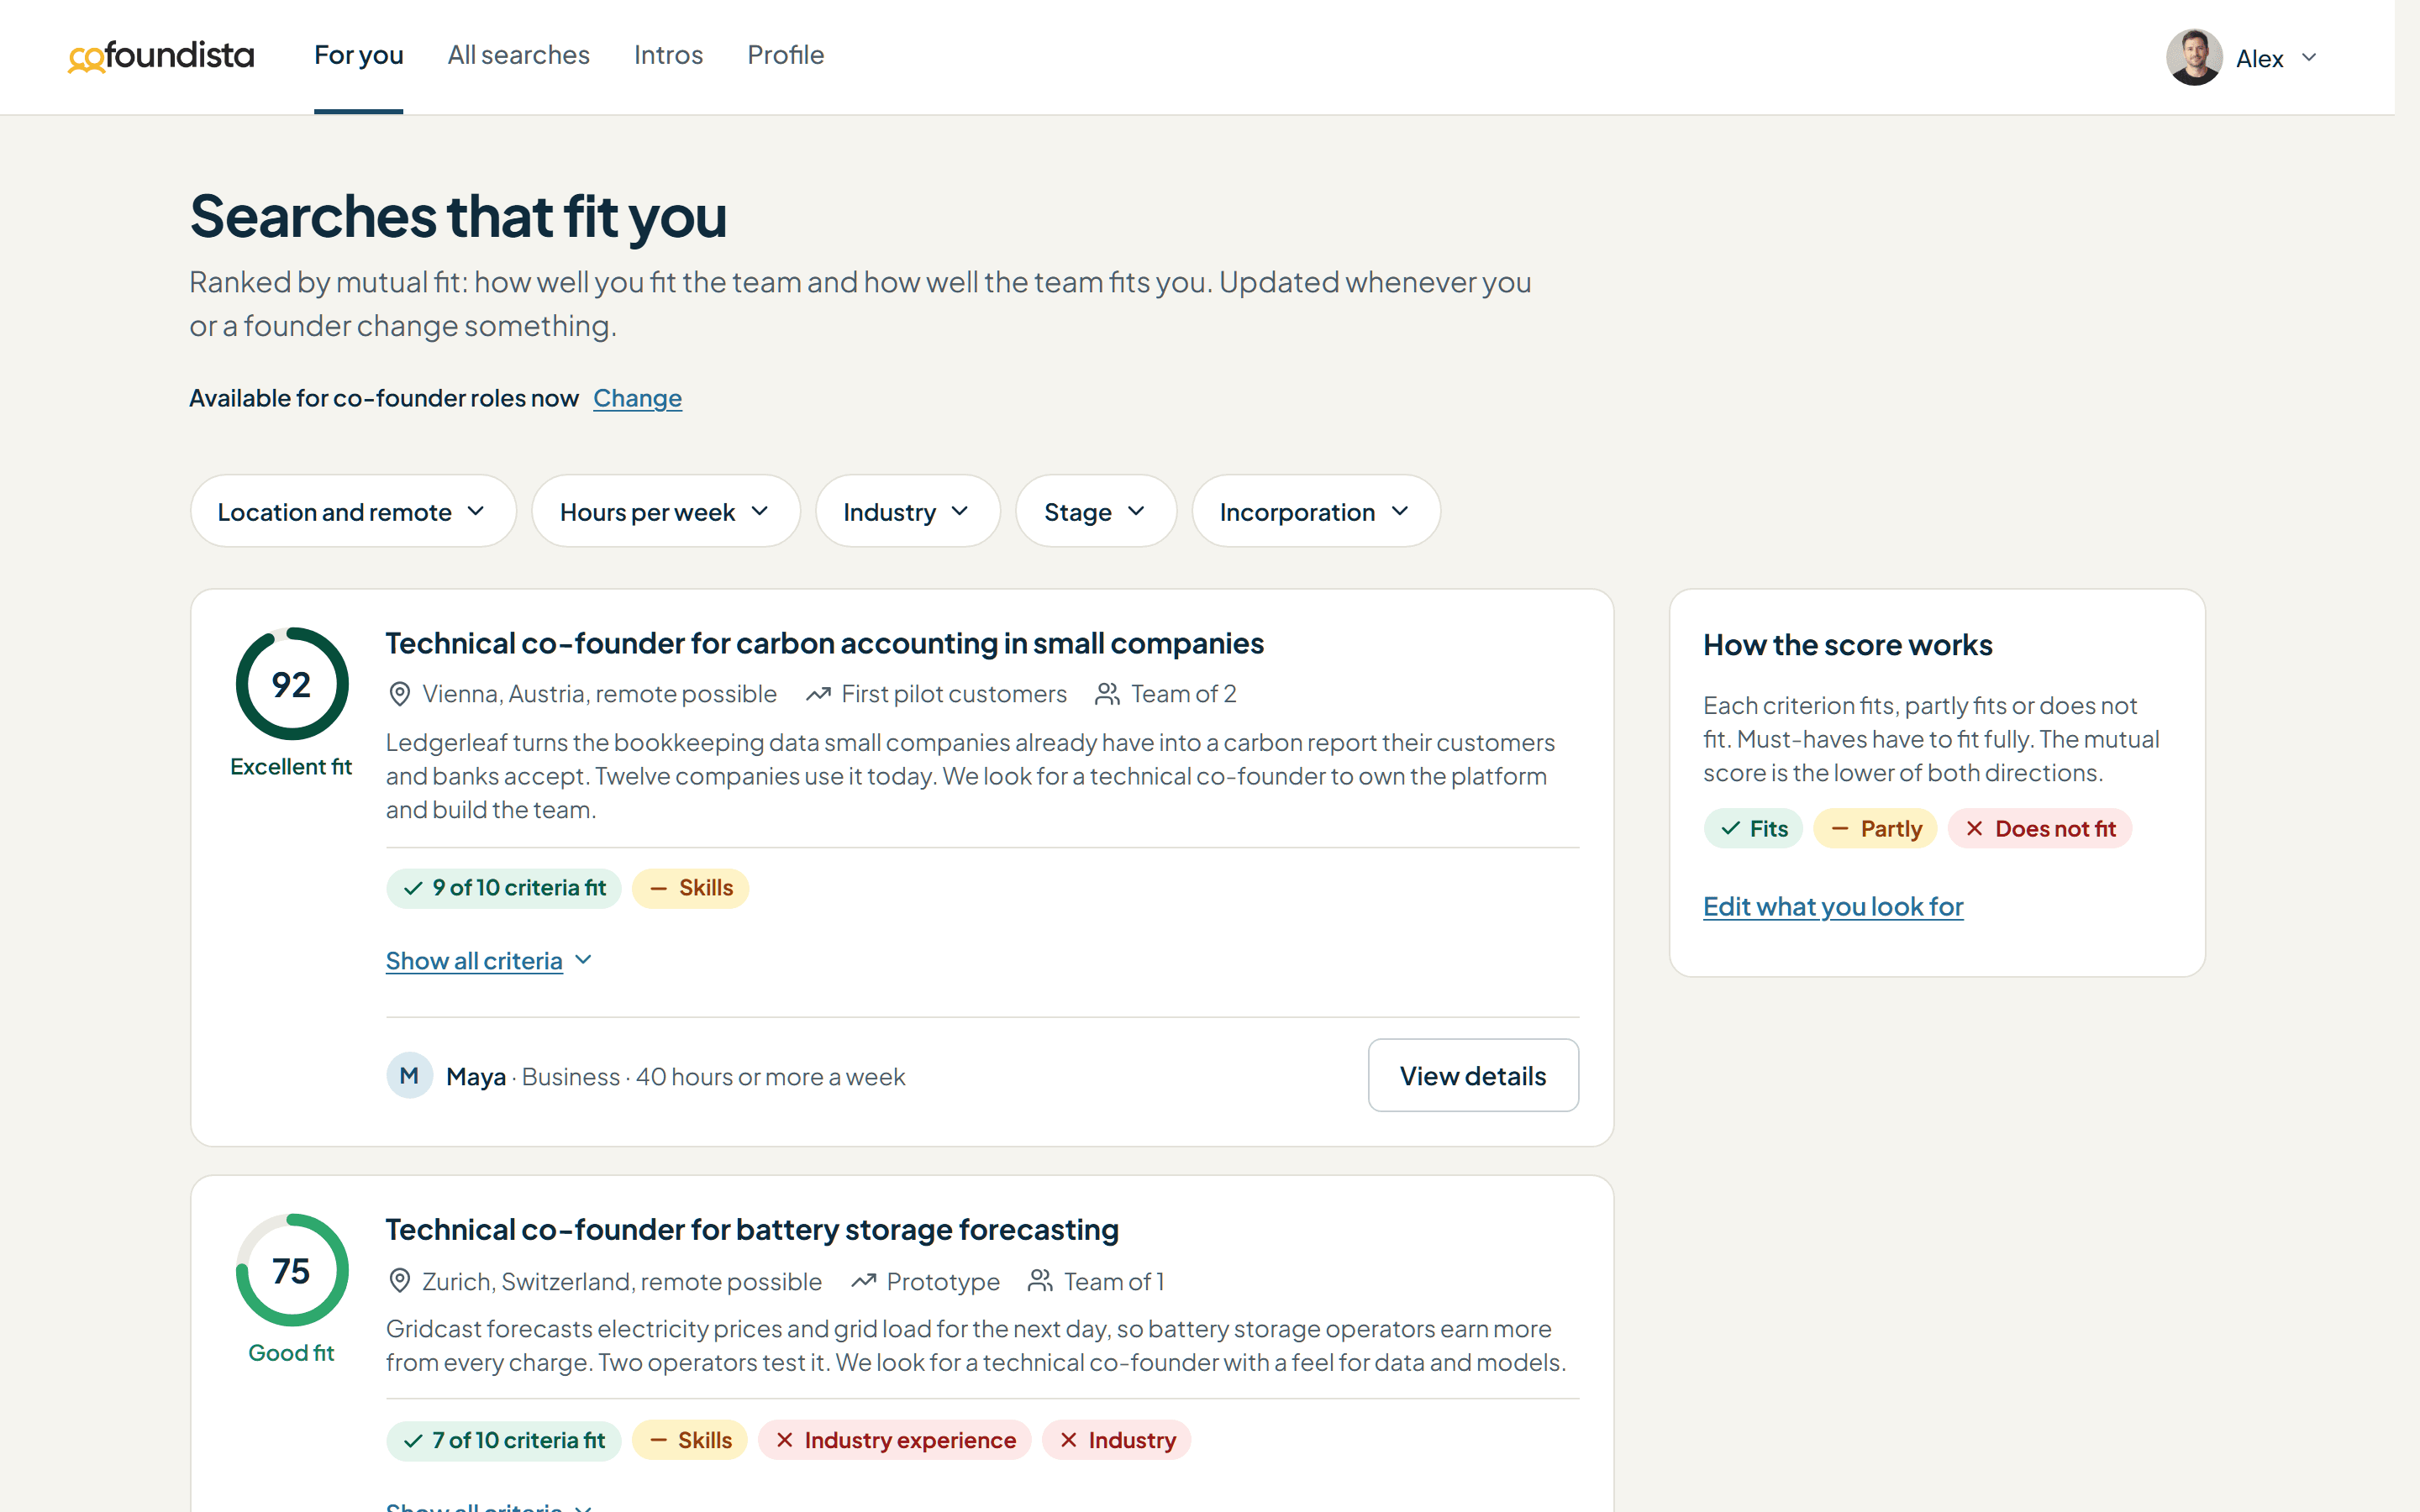
Task: Click the Skills badge on the Gridcast card
Action: [689, 1440]
